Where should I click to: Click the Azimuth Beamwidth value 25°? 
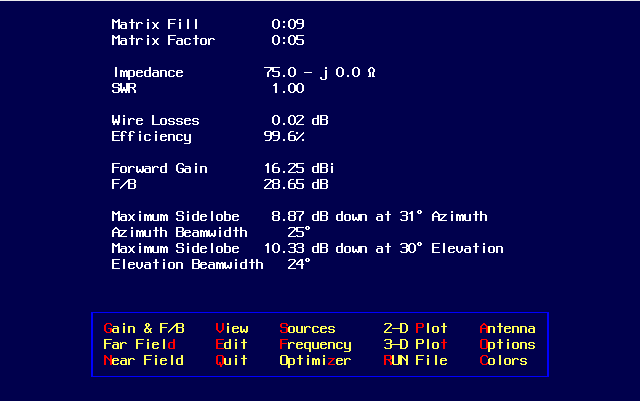[x=299, y=232]
